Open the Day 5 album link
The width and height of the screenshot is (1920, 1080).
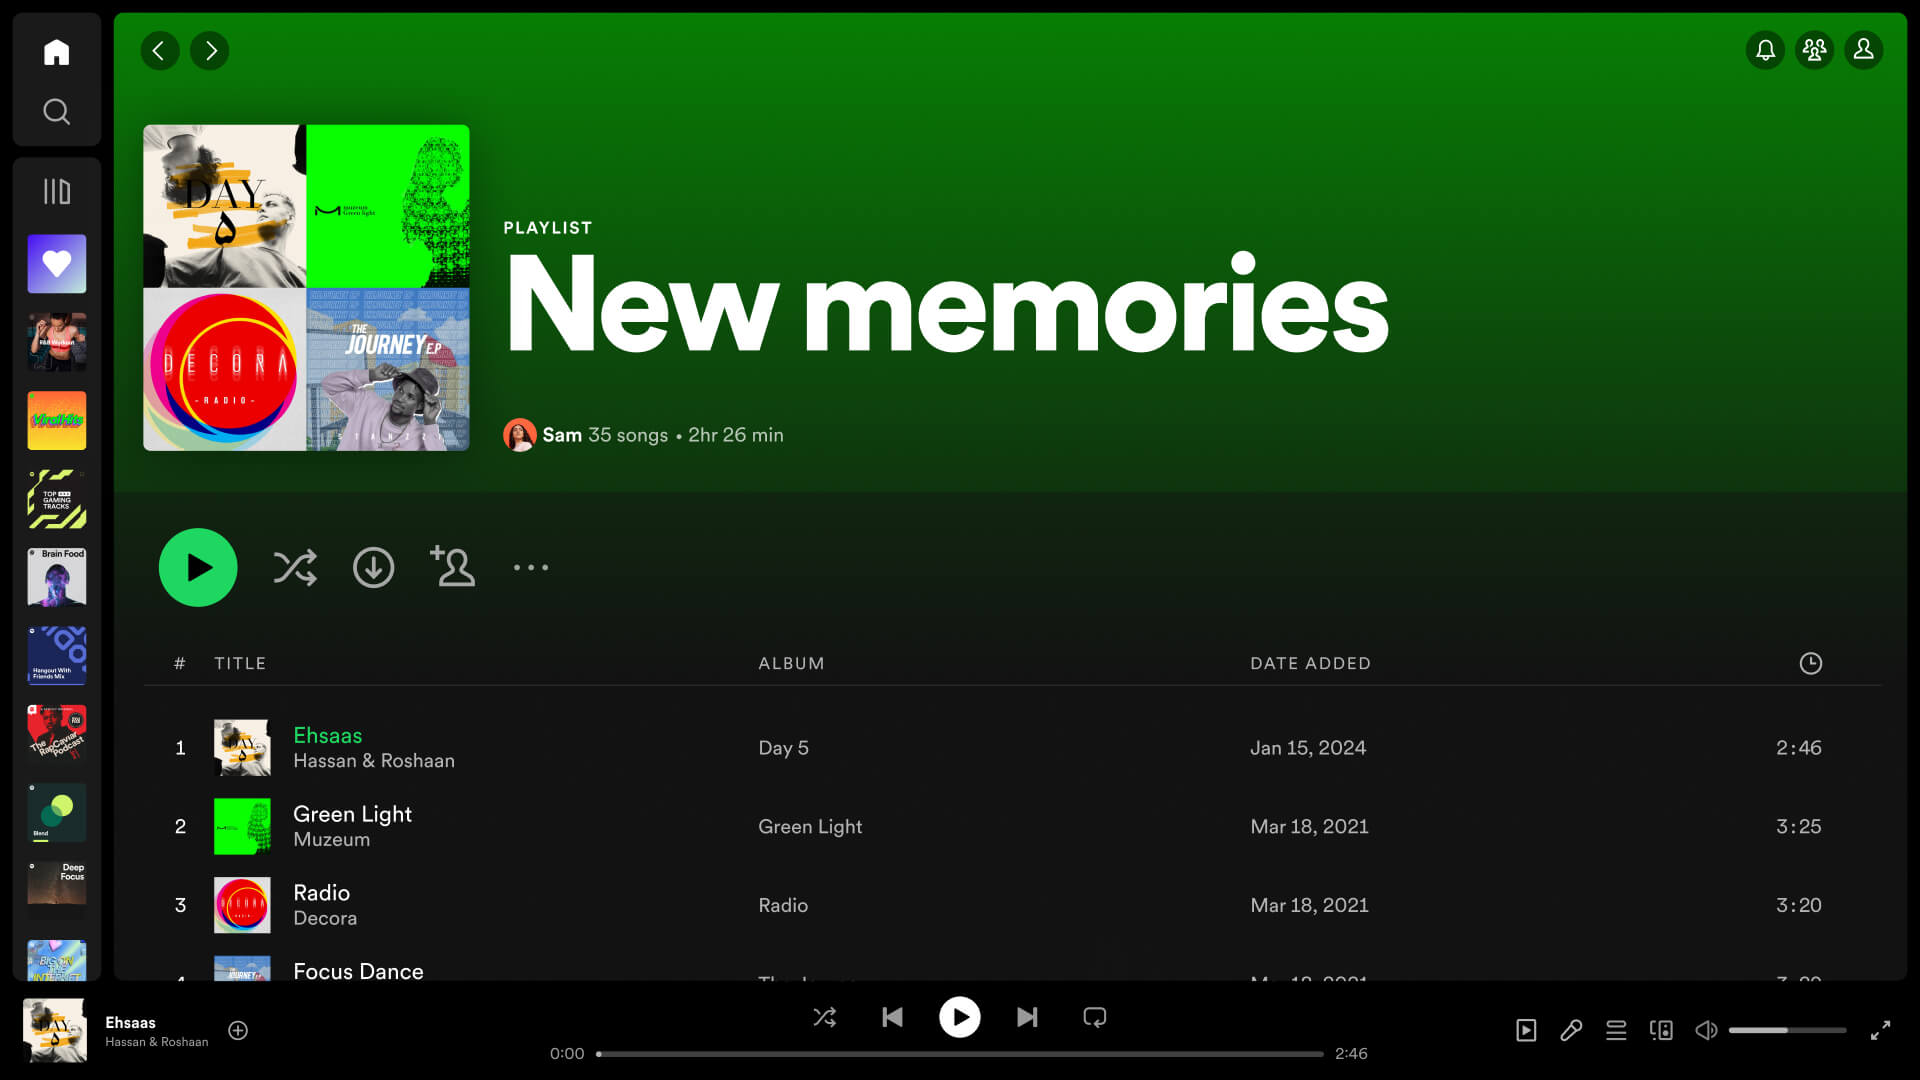[783, 748]
